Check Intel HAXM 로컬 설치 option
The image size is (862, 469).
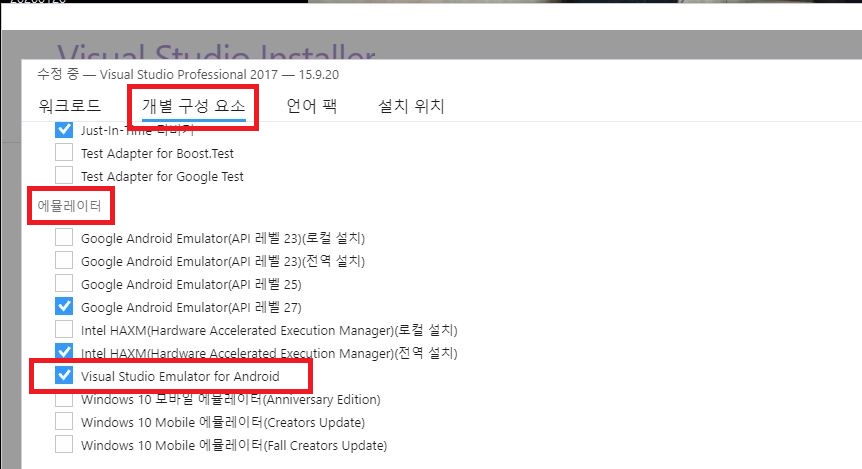point(64,329)
